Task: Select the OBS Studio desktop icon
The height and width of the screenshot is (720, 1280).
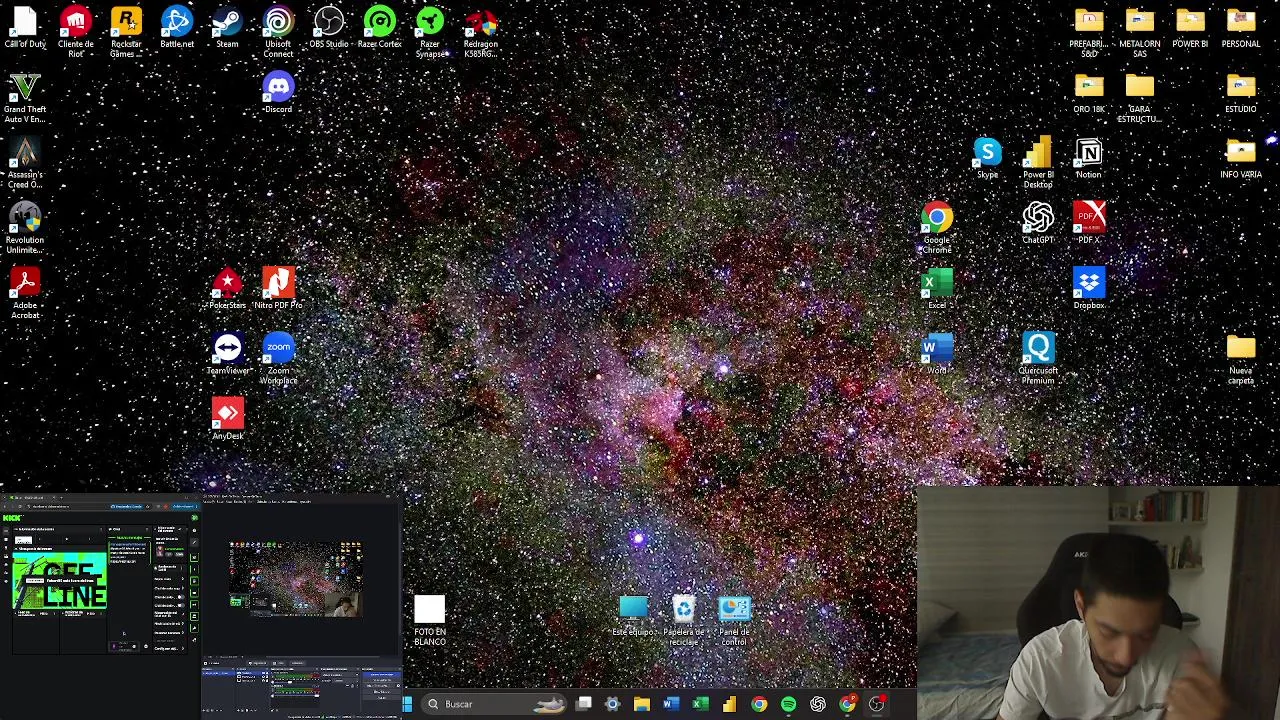Action: [x=329, y=29]
